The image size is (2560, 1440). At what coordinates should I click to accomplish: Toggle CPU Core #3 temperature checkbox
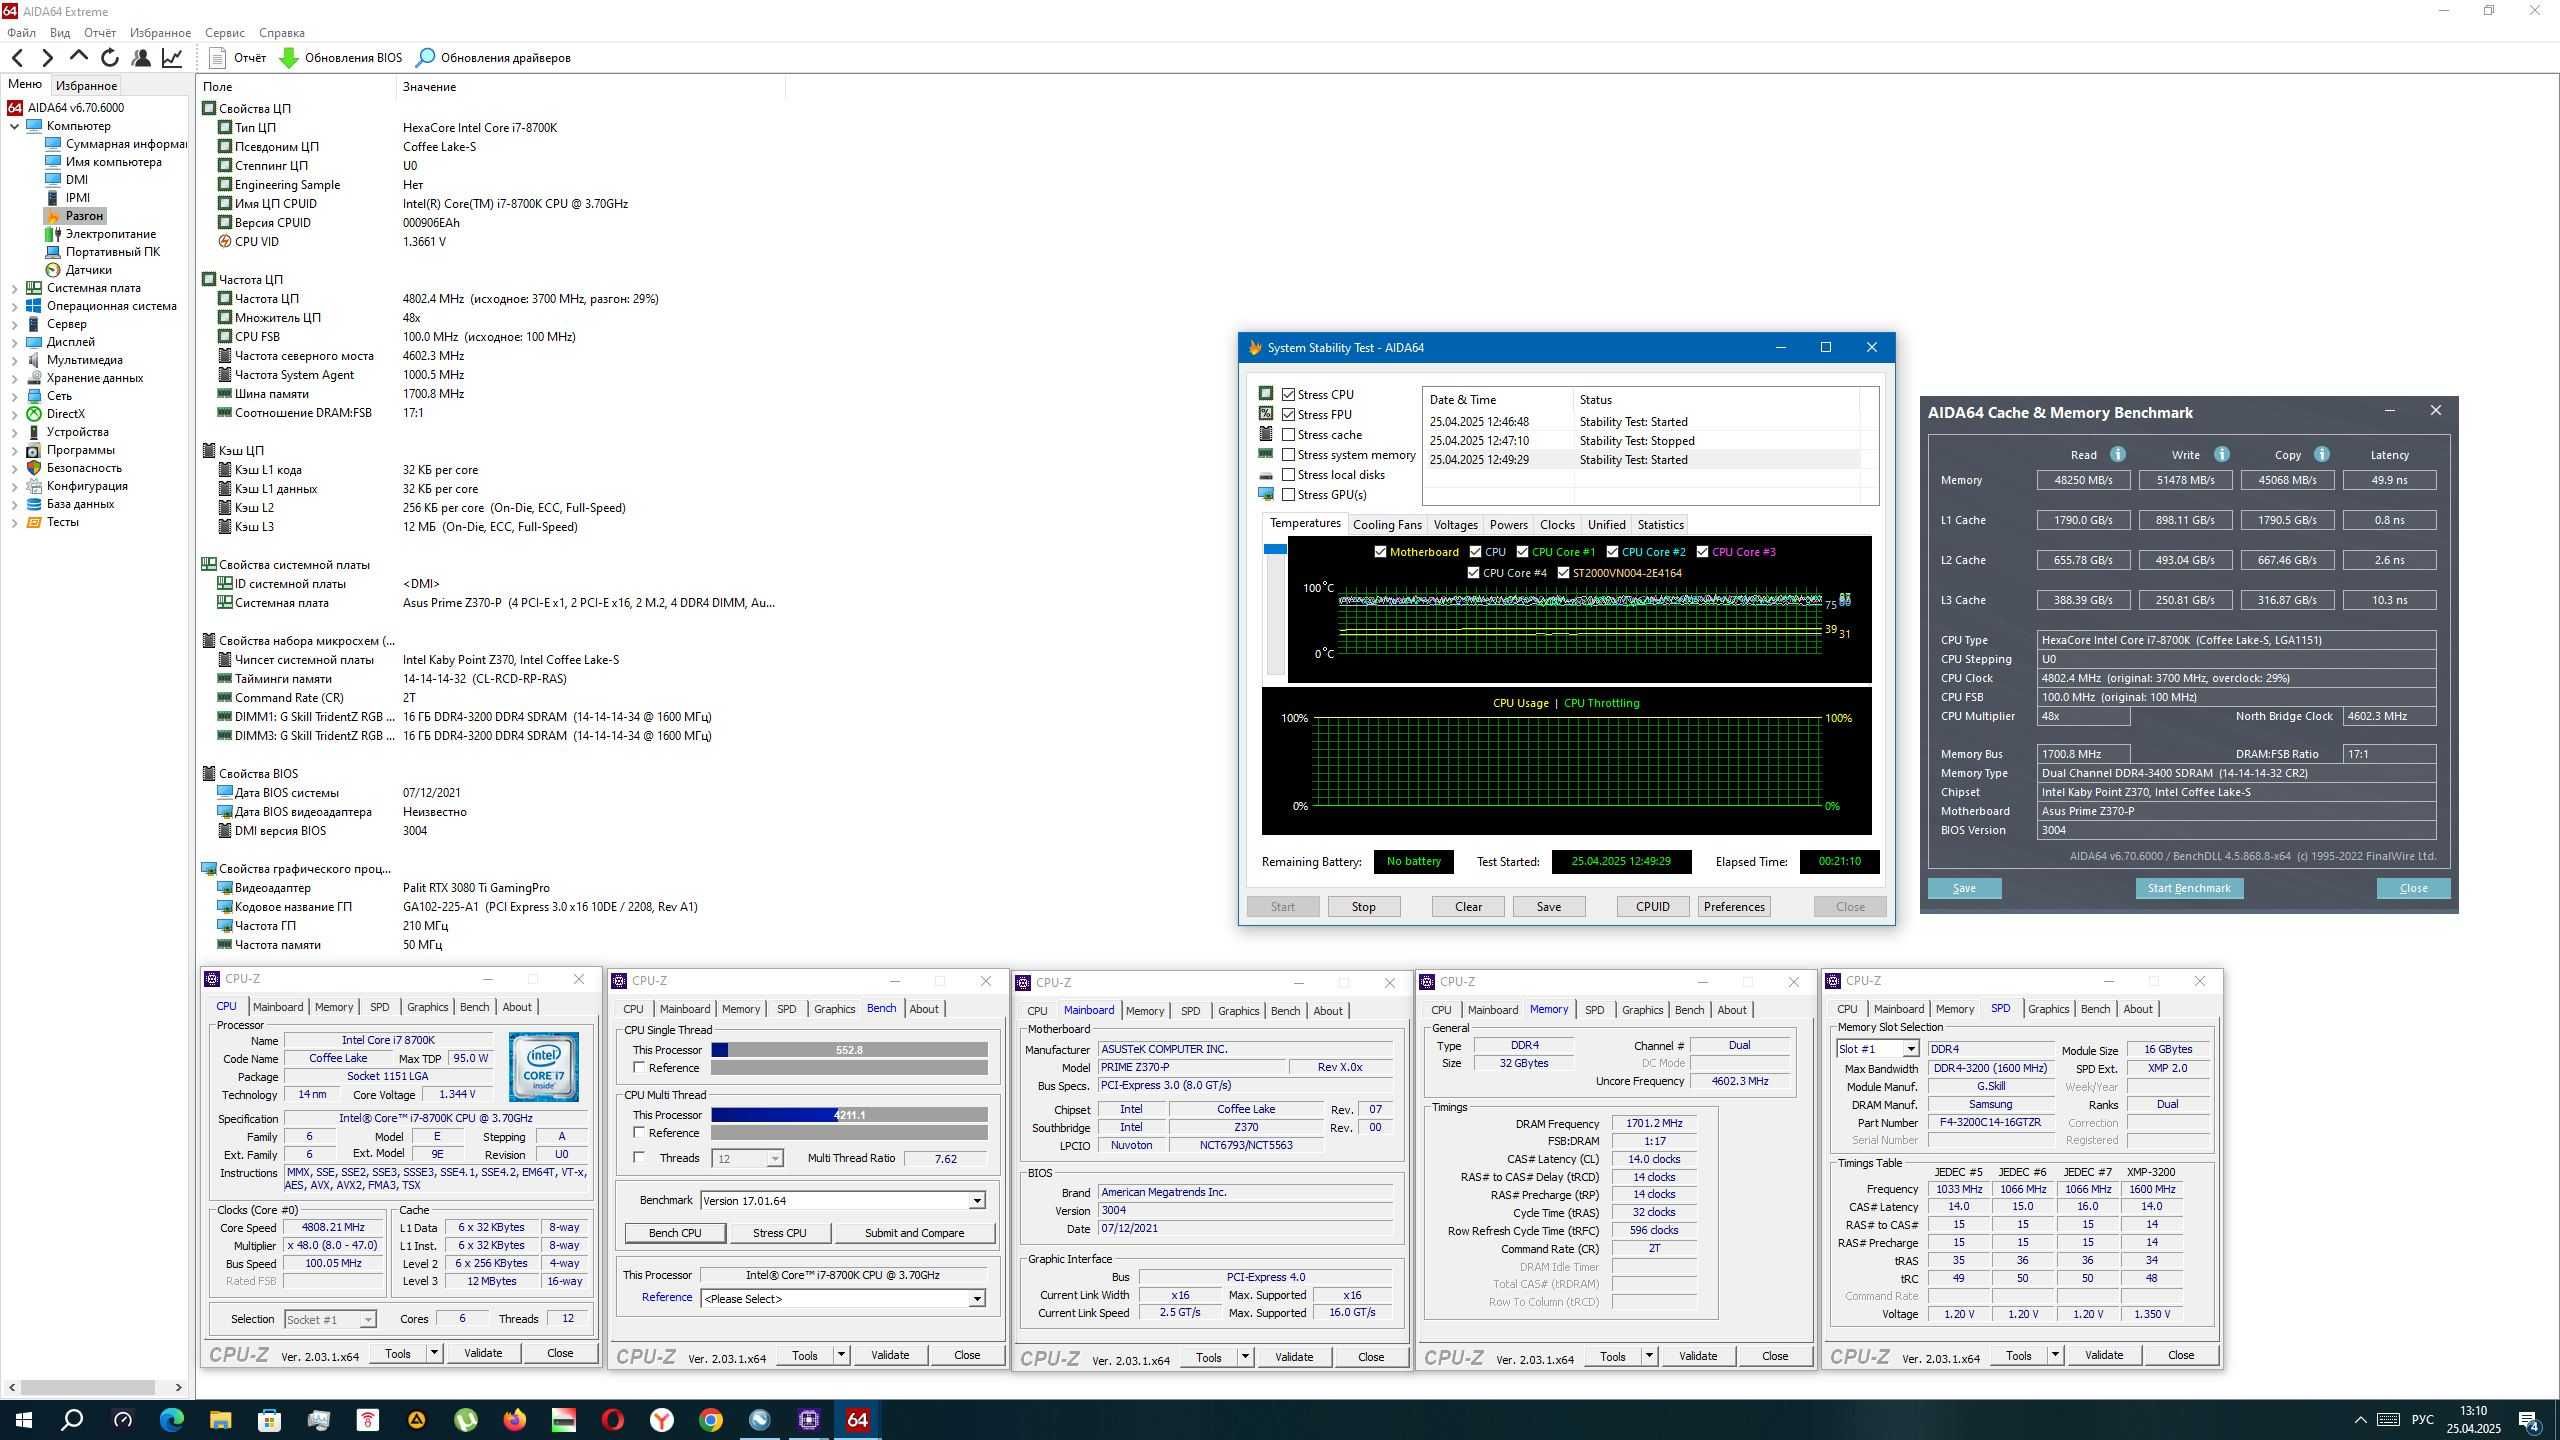pyautogui.click(x=1702, y=552)
